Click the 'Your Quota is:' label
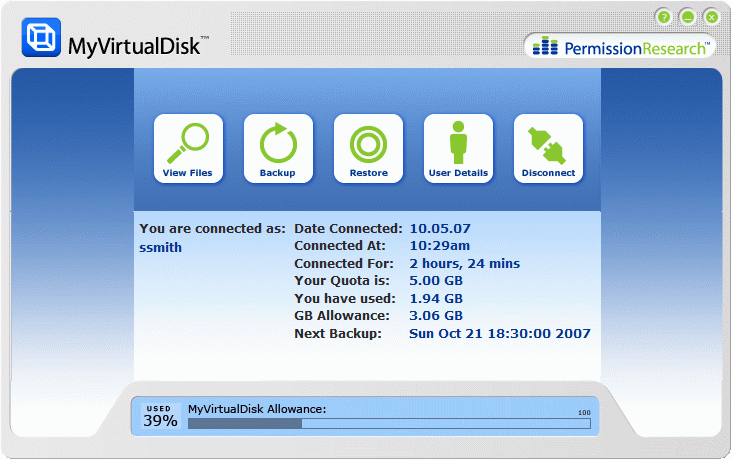This screenshot has width=732, height=460. [342, 281]
